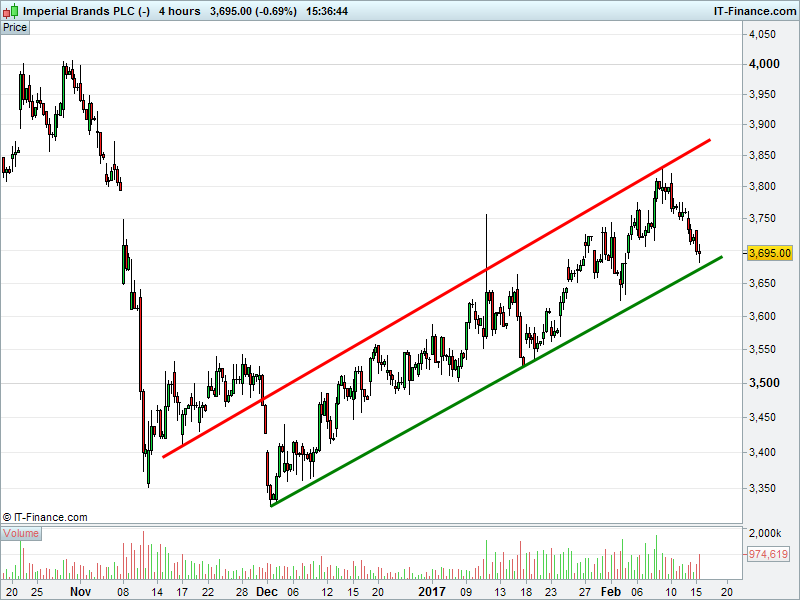The height and width of the screenshot is (600, 800).
Task: Click the 4 hours timeframe in the title
Action: [180, 11]
